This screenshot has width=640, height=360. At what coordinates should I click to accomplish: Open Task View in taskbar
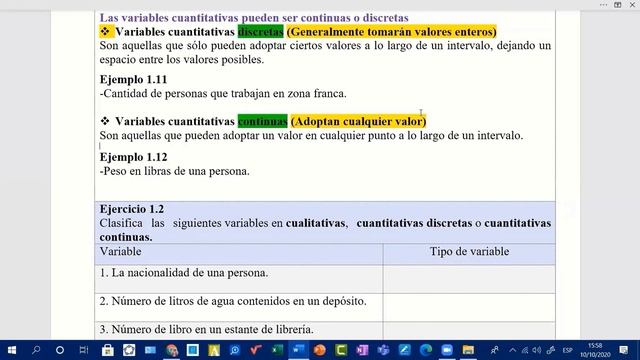coord(84,350)
